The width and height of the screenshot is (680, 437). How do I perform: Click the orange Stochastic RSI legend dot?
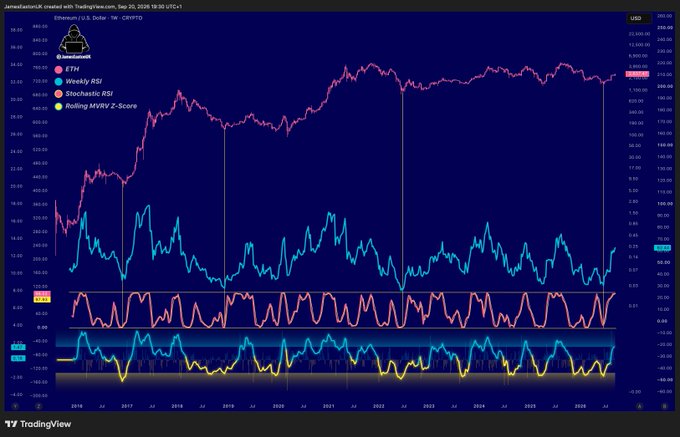click(x=59, y=94)
